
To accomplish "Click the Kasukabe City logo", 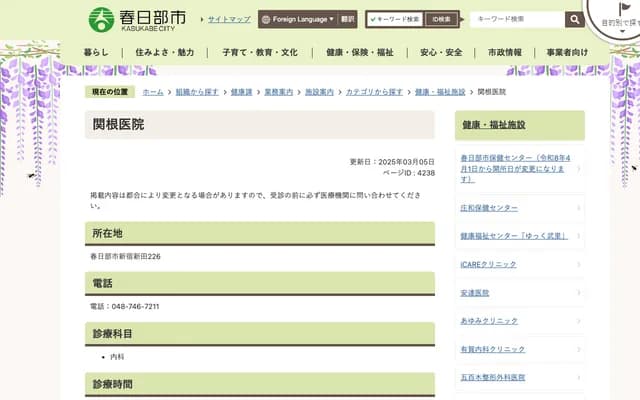I will (136, 19).
